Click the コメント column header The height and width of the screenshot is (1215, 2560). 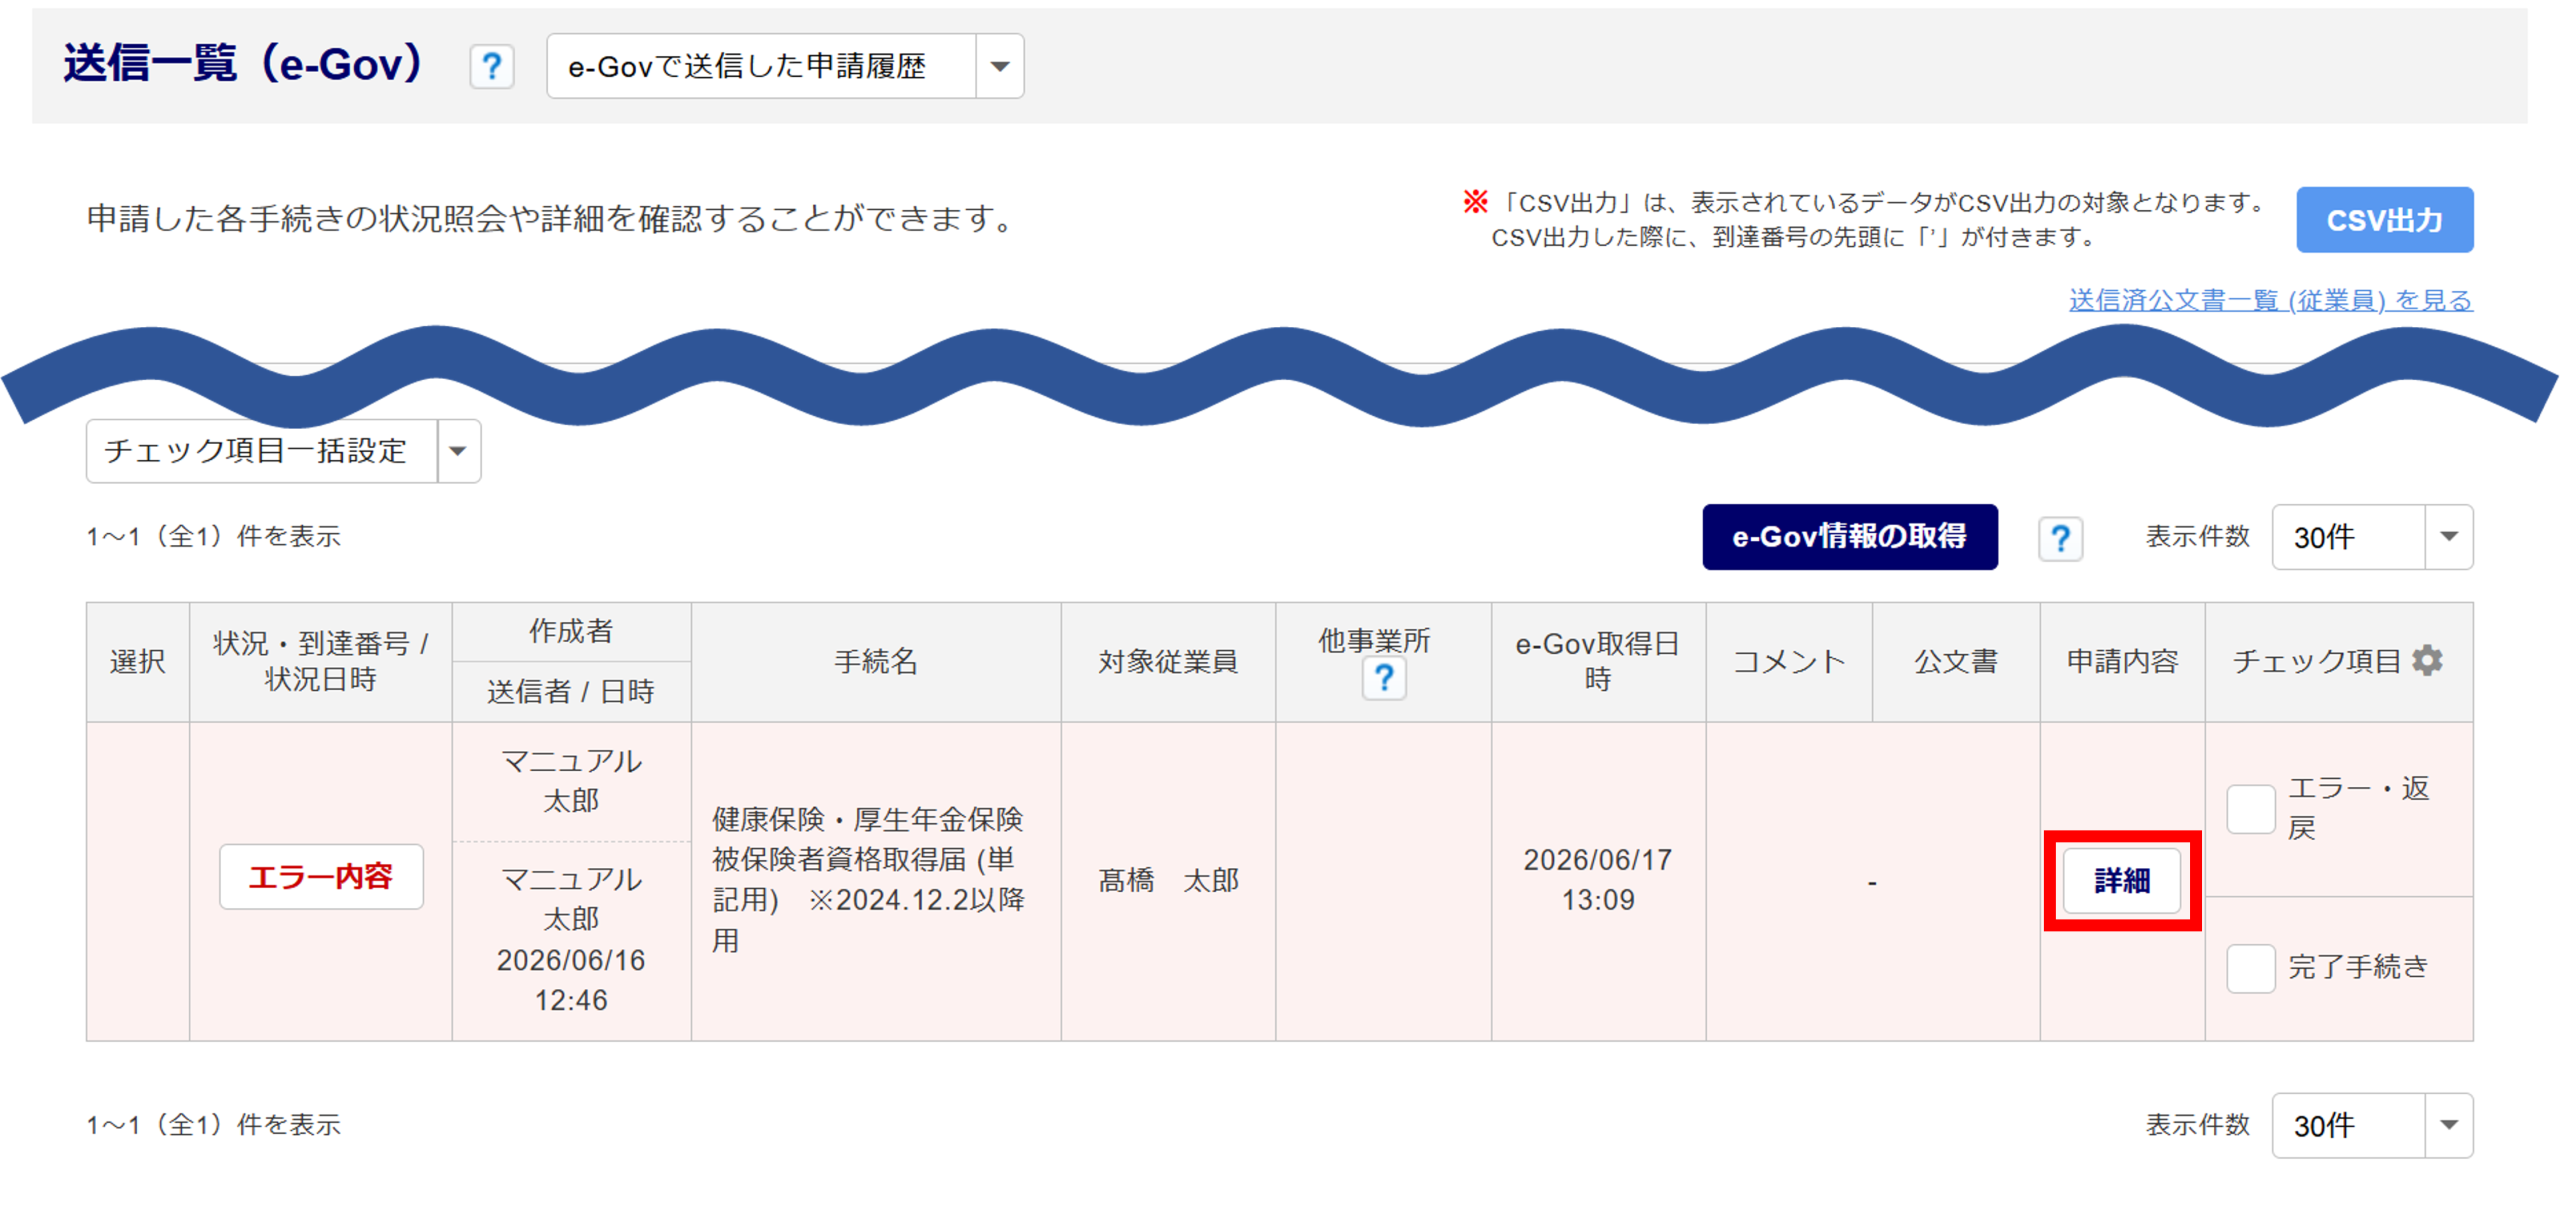[1788, 661]
